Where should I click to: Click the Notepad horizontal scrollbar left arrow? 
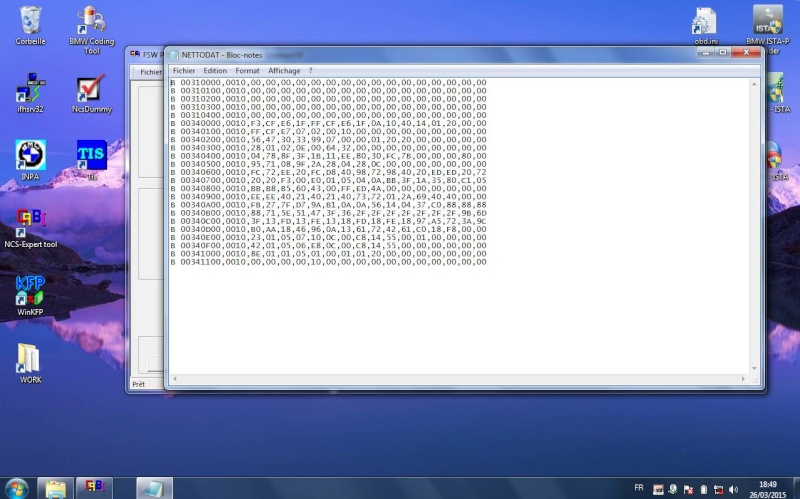coord(175,379)
